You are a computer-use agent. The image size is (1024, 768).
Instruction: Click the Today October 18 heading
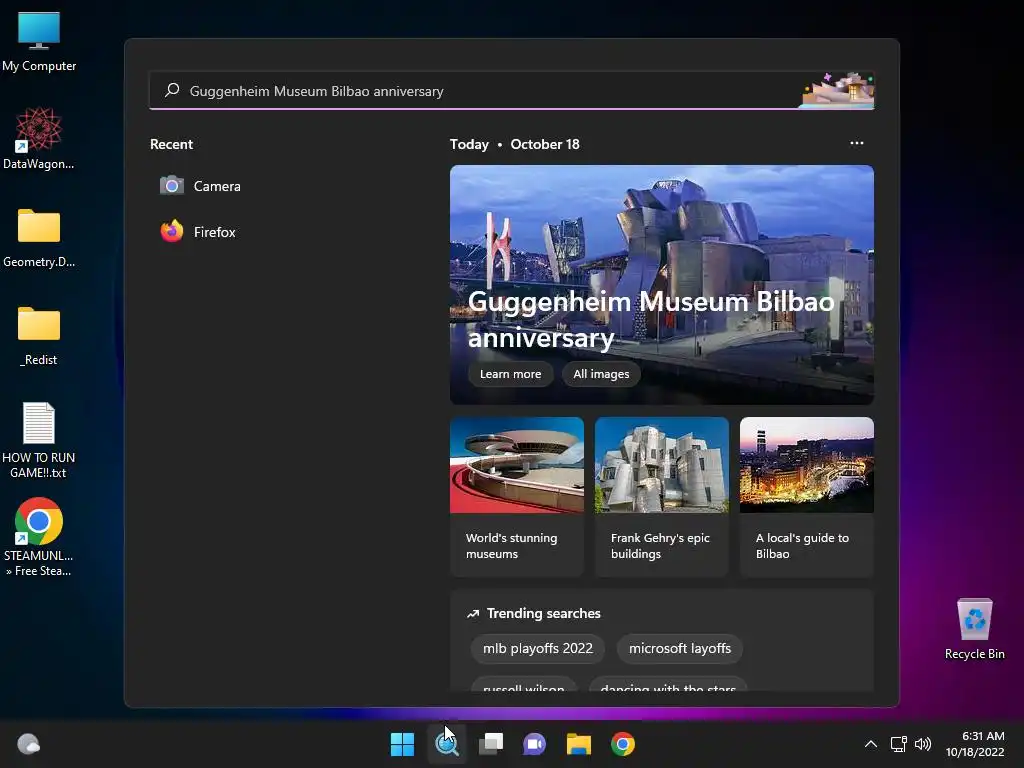[x=515, y=144]
